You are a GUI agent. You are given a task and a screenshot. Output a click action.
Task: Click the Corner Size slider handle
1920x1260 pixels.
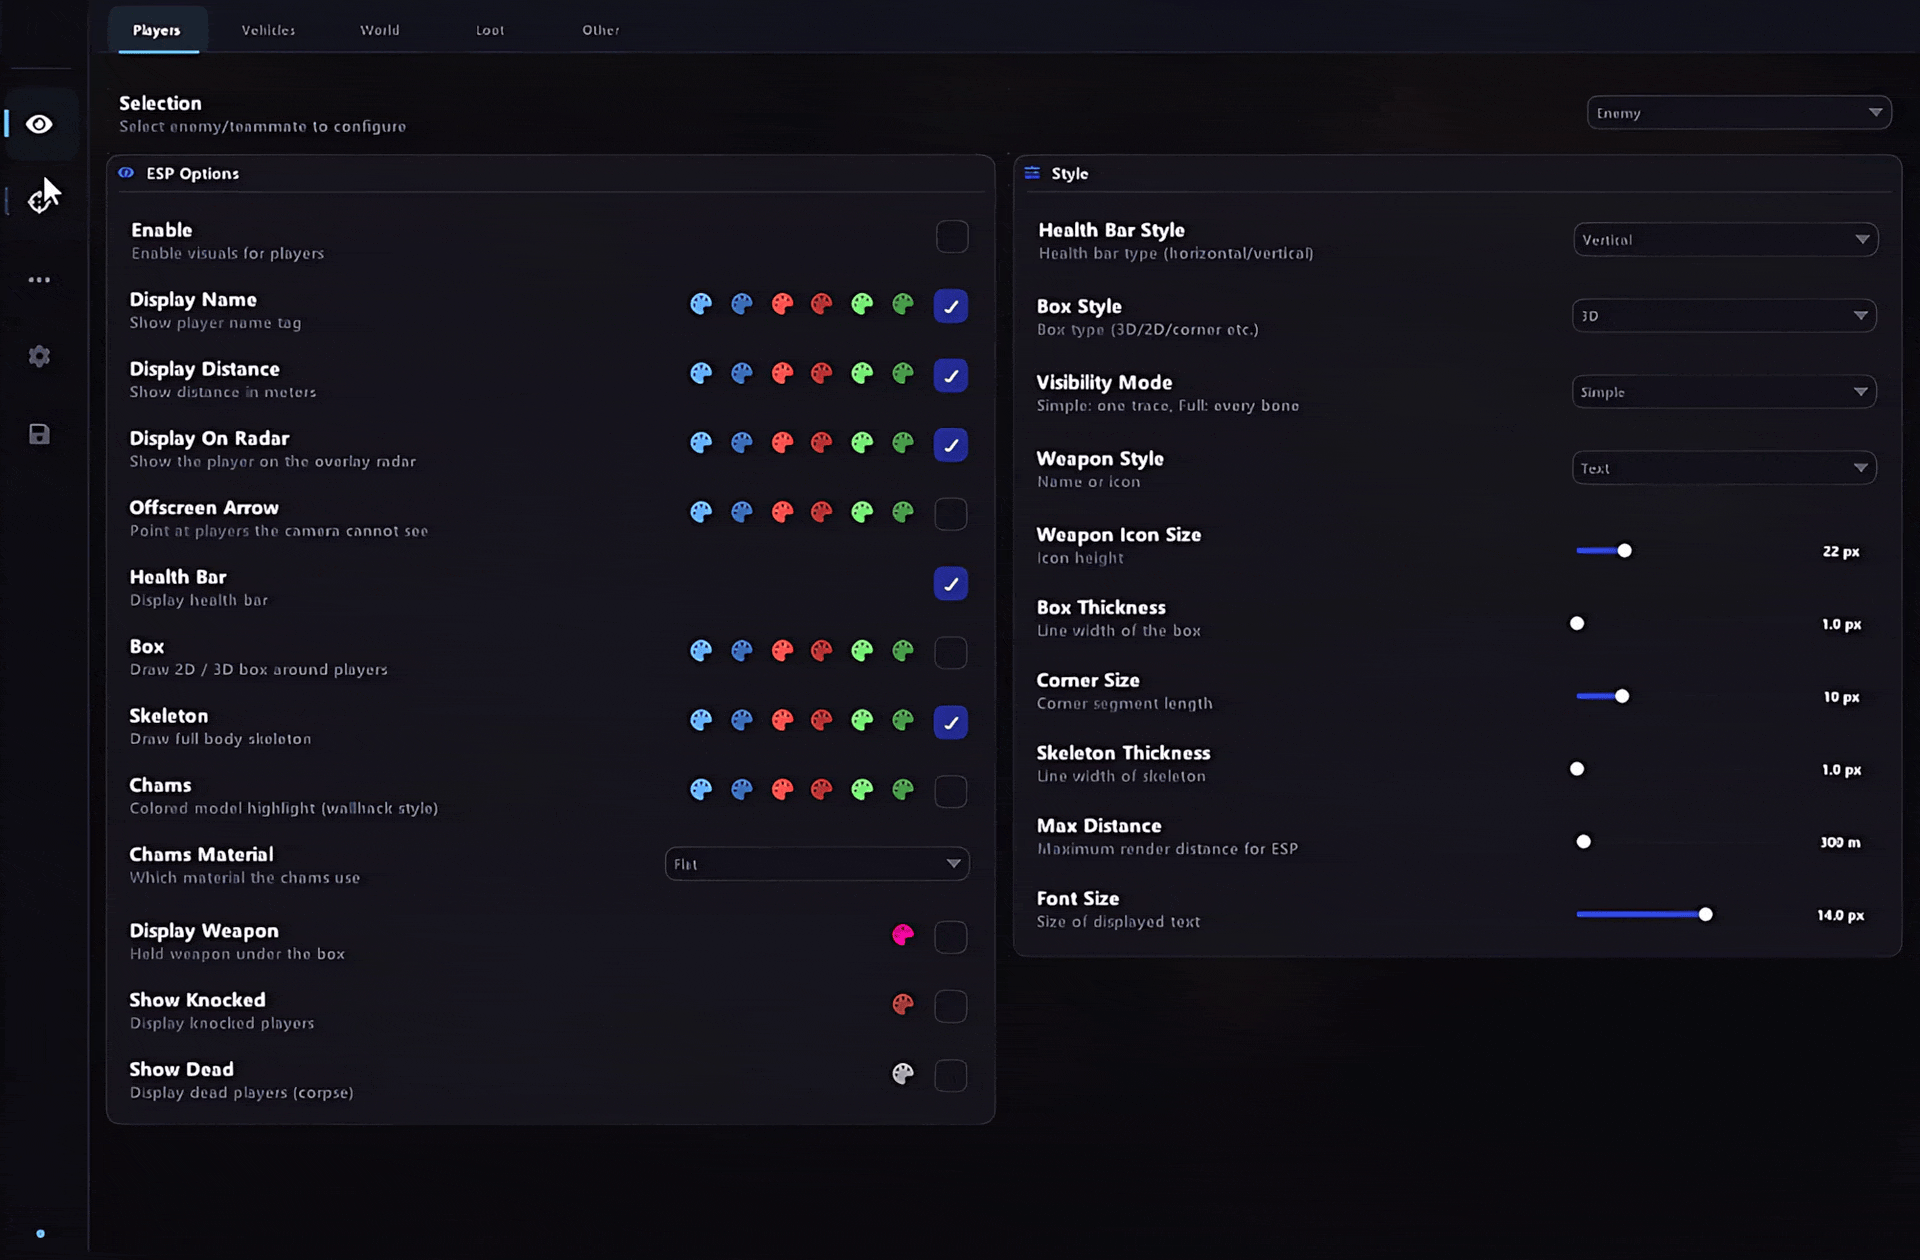click(x=1622, y=696)
